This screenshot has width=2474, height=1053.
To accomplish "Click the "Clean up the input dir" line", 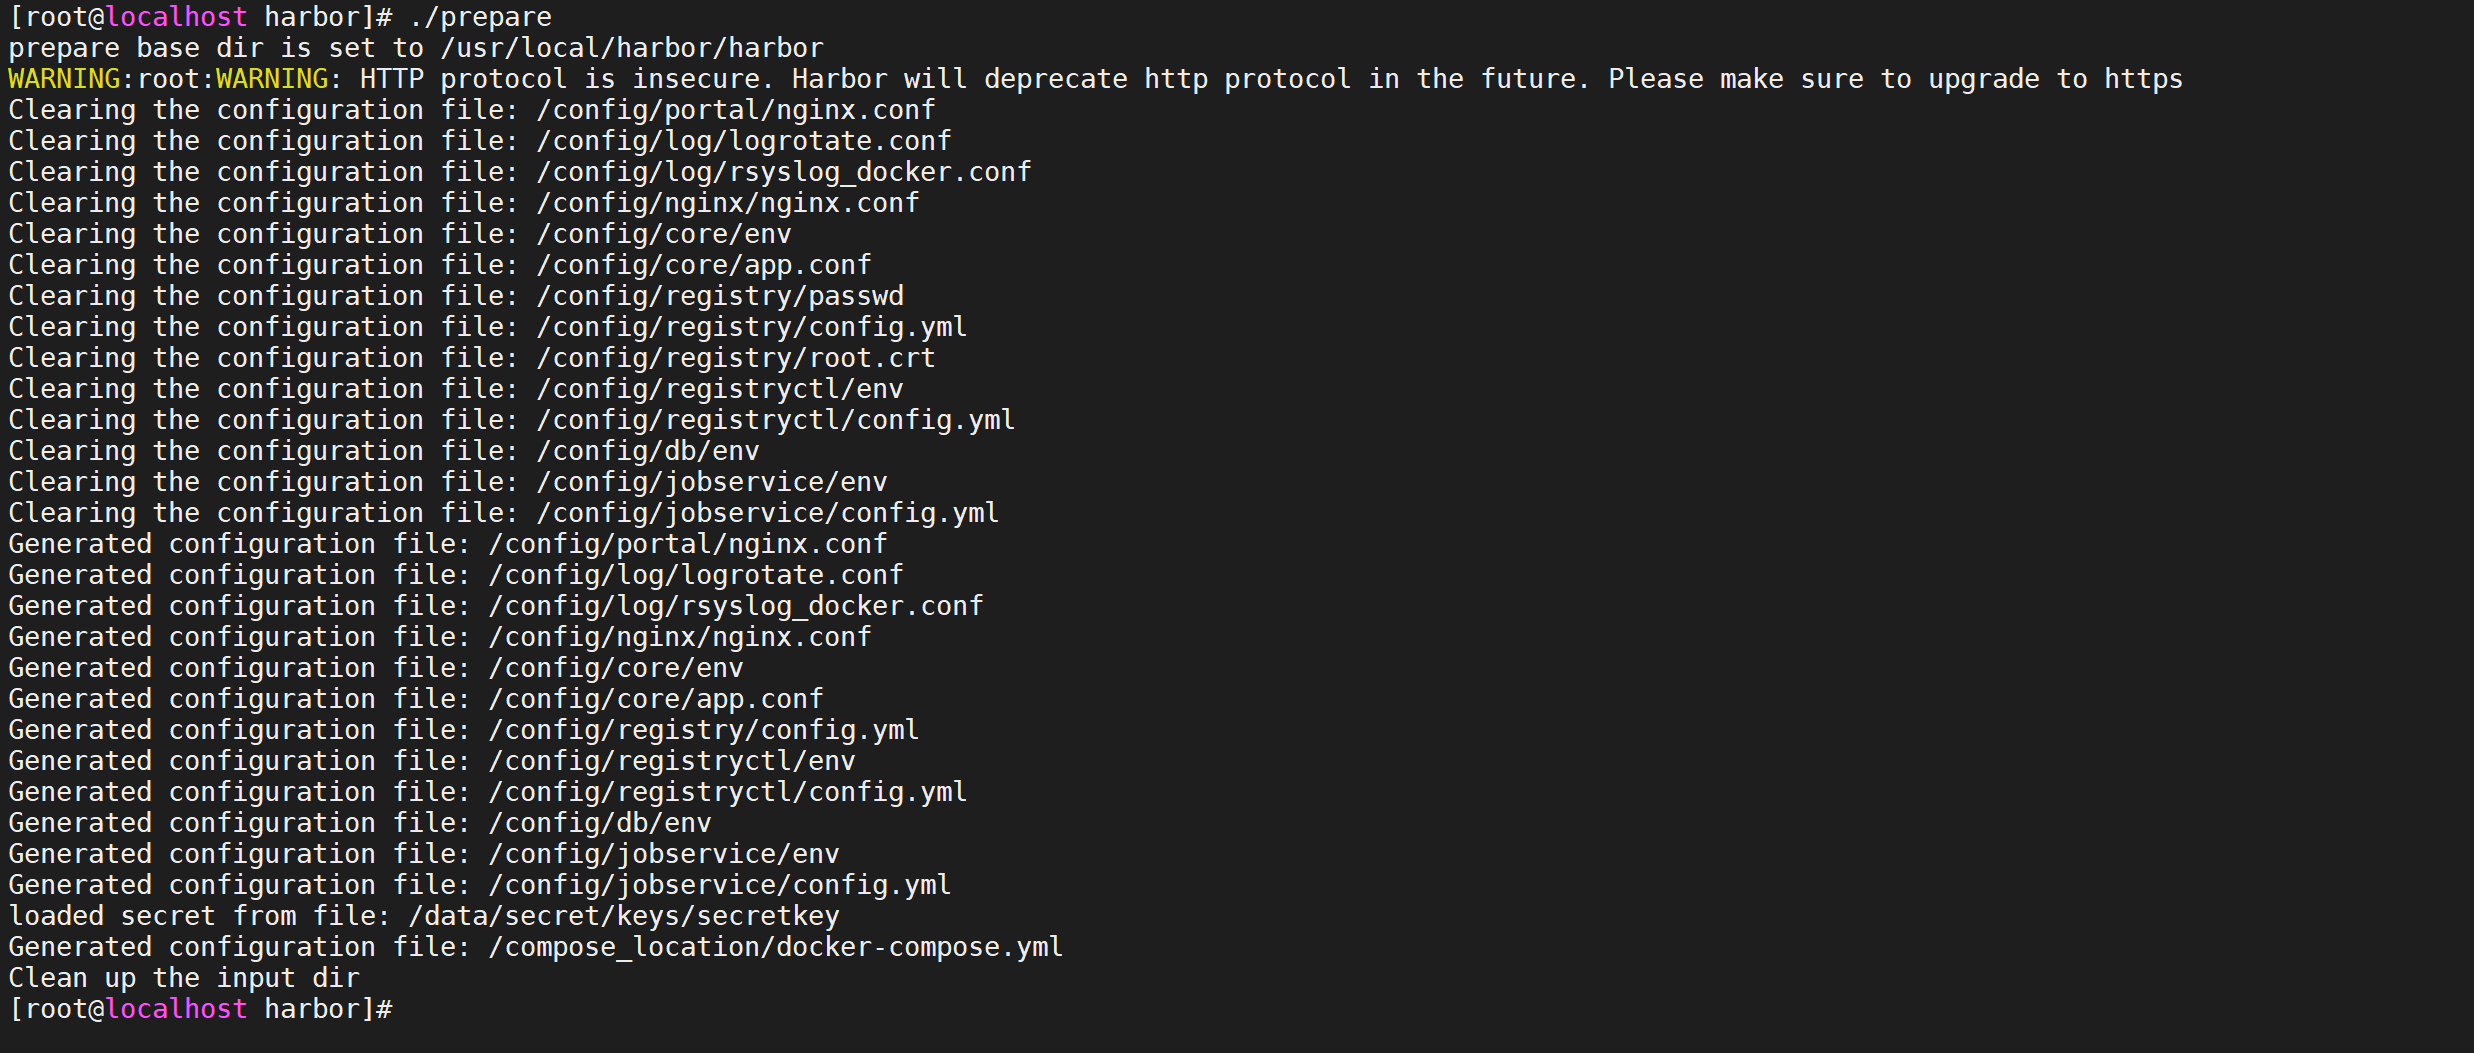I will (x=183, y=978).
